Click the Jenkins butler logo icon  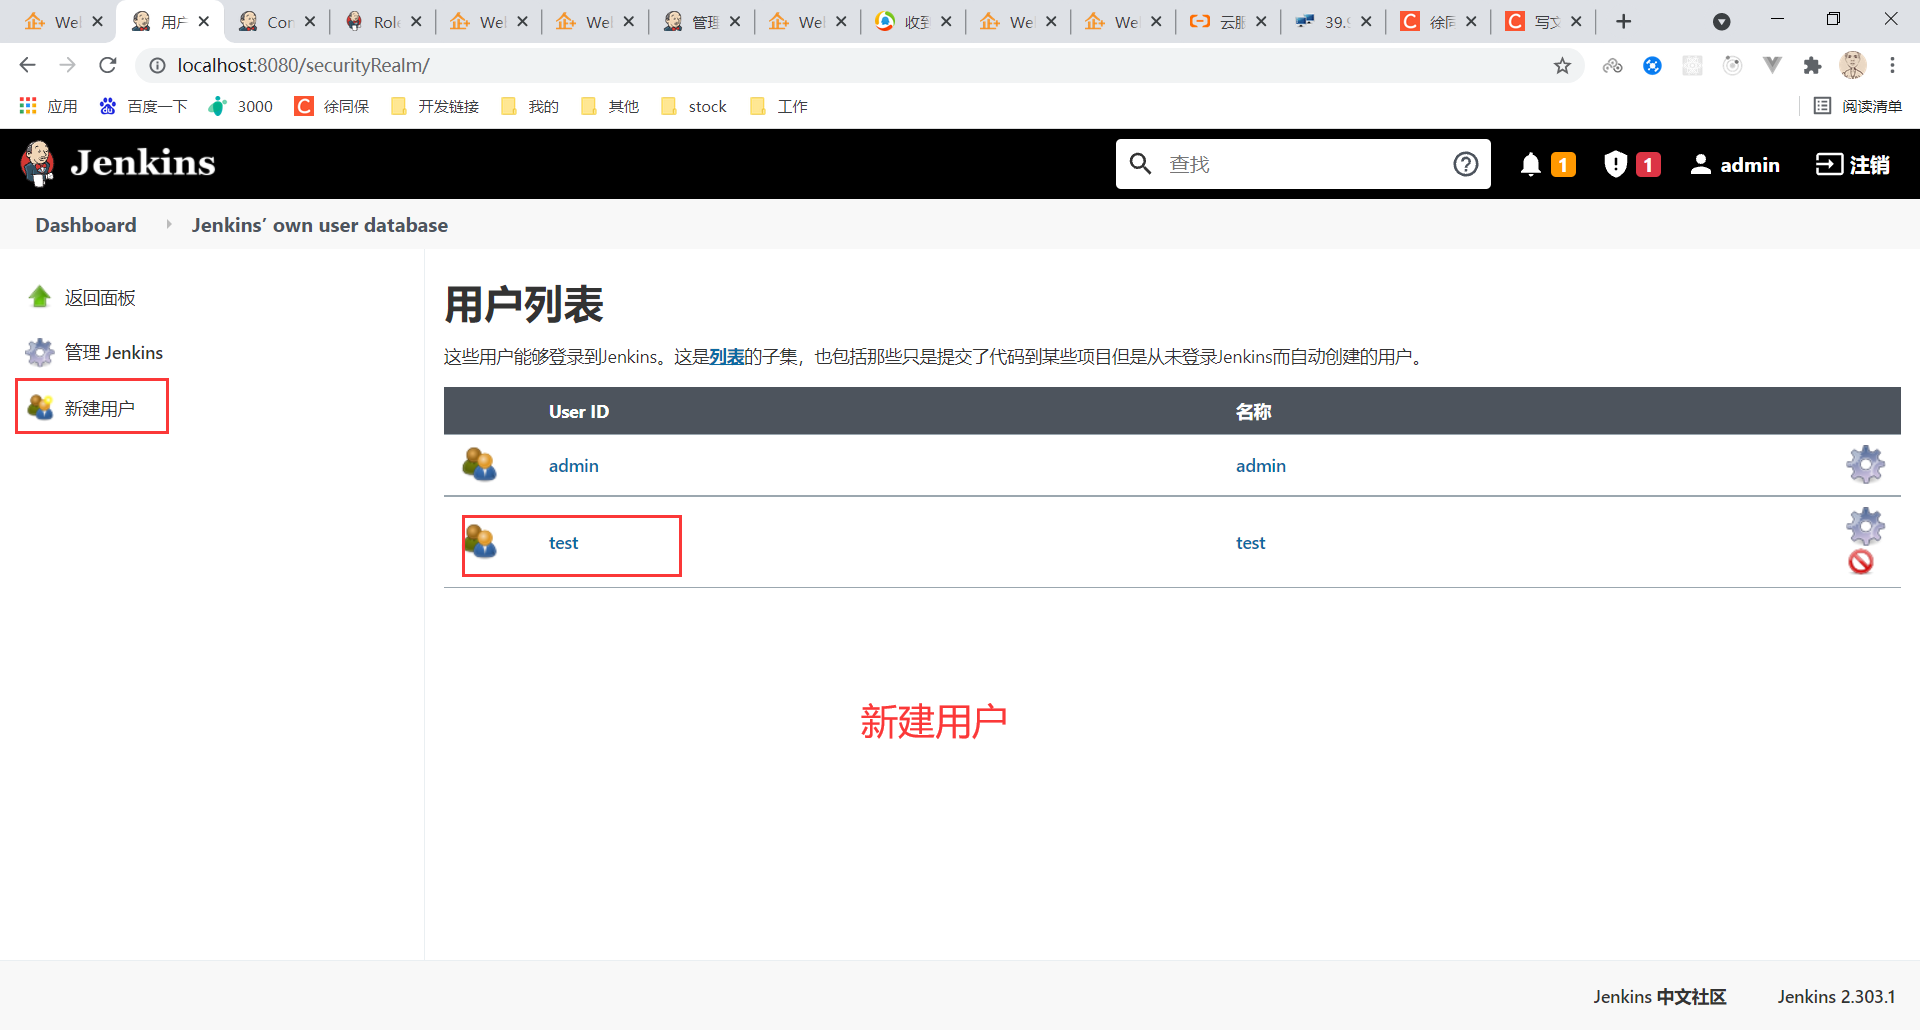point(38,163)
